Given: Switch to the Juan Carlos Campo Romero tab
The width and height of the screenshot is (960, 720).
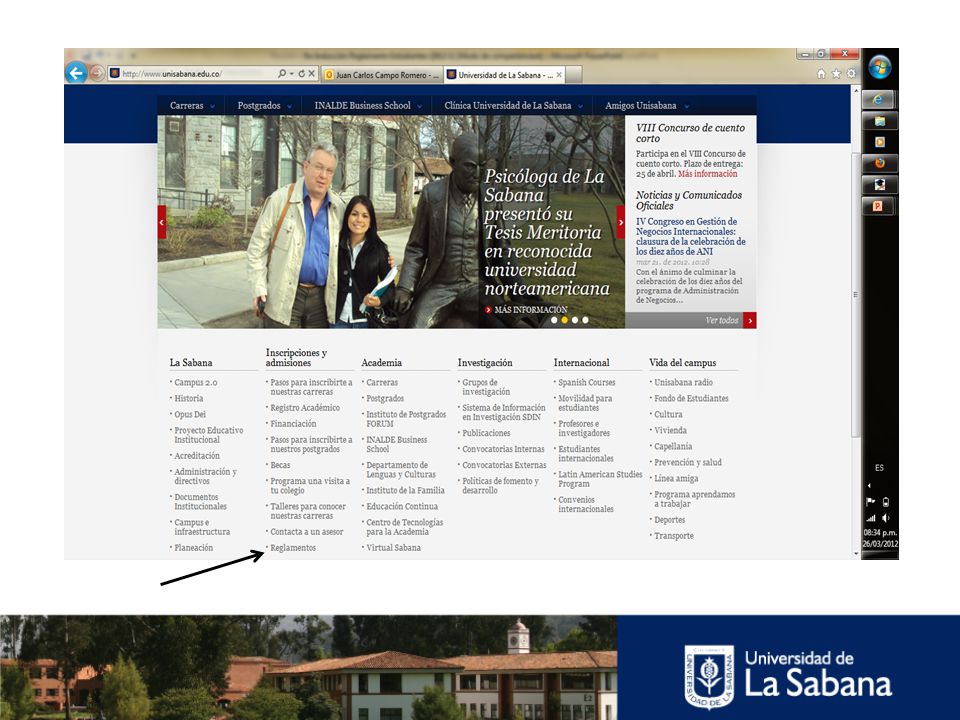Looking at the screenshot, I should (381, 75).
